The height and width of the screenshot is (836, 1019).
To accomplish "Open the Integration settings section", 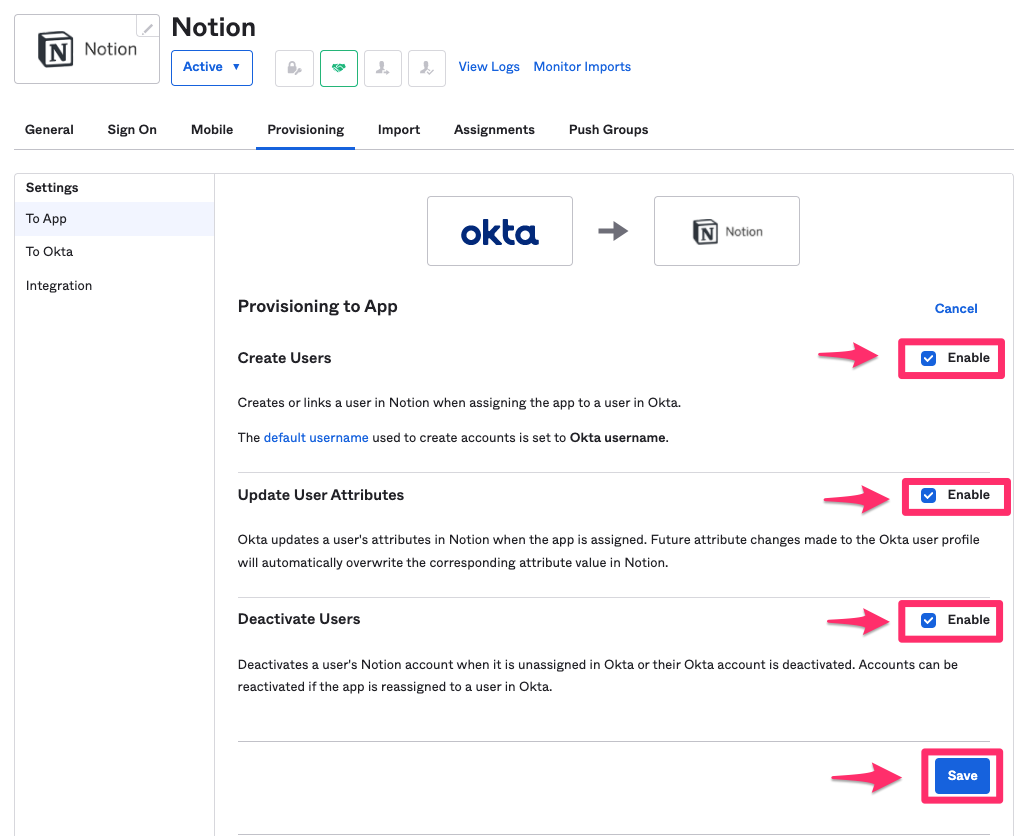I will [58, 285].
